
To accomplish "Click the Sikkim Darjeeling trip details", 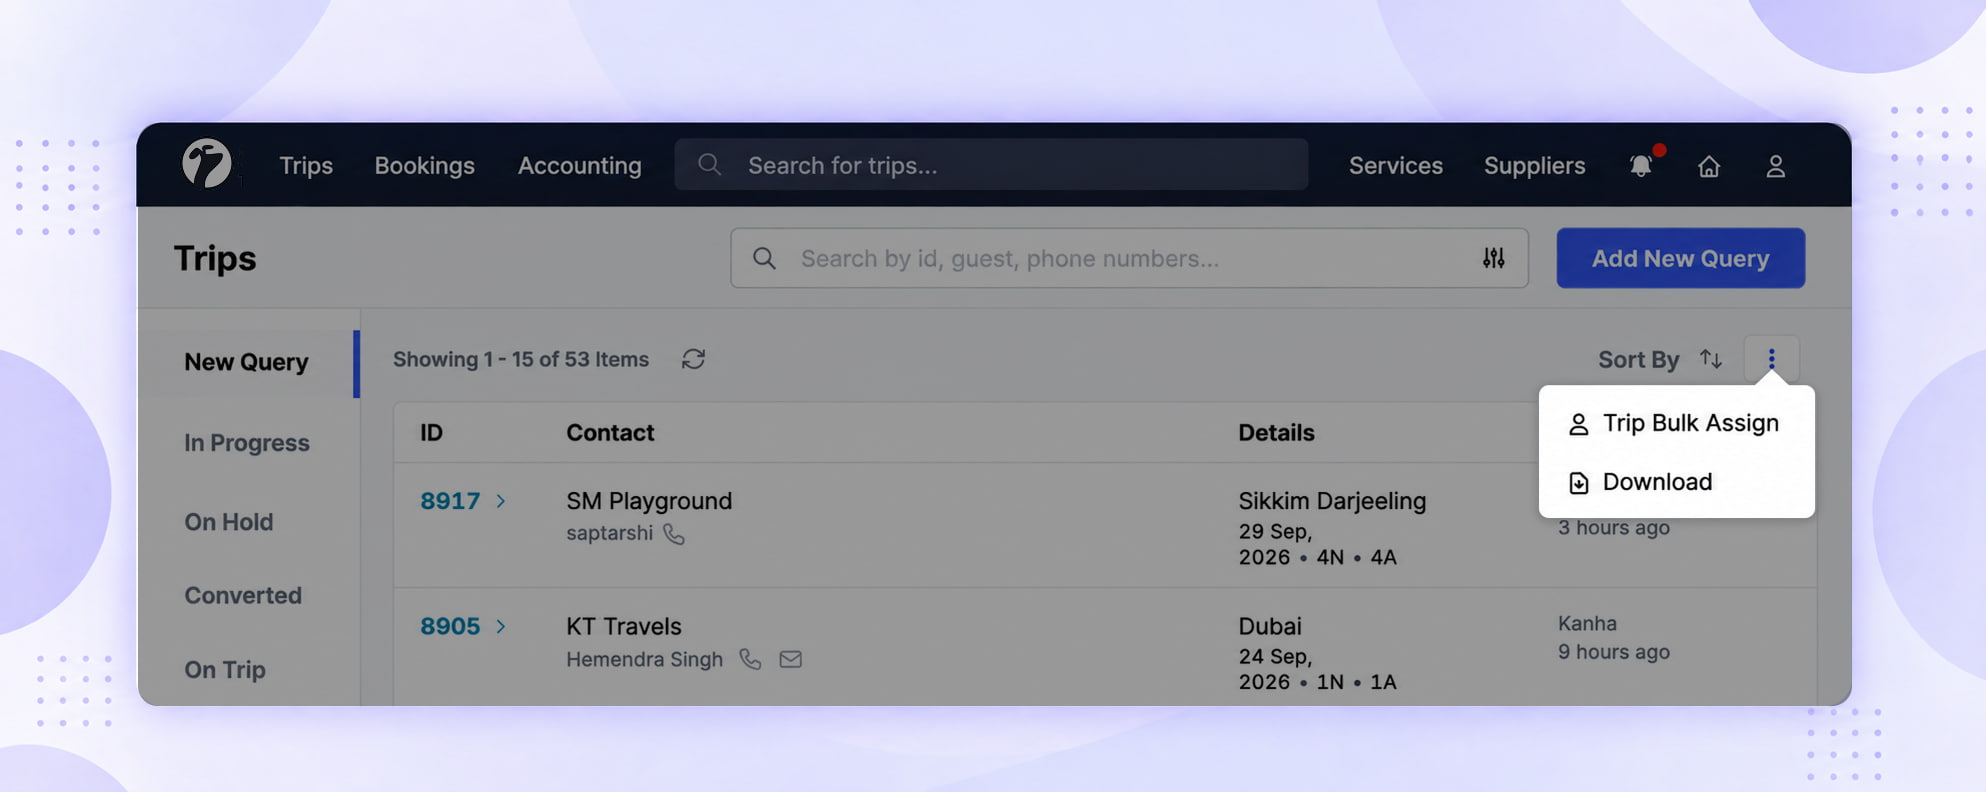I will click(1332, 501).
